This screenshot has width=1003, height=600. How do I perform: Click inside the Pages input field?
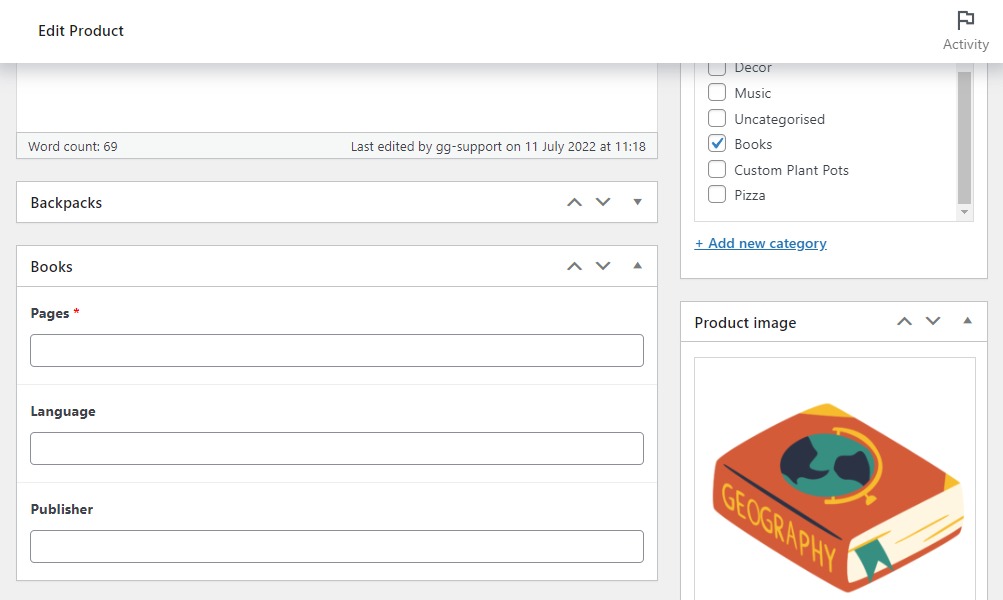[x=336, y=350]
